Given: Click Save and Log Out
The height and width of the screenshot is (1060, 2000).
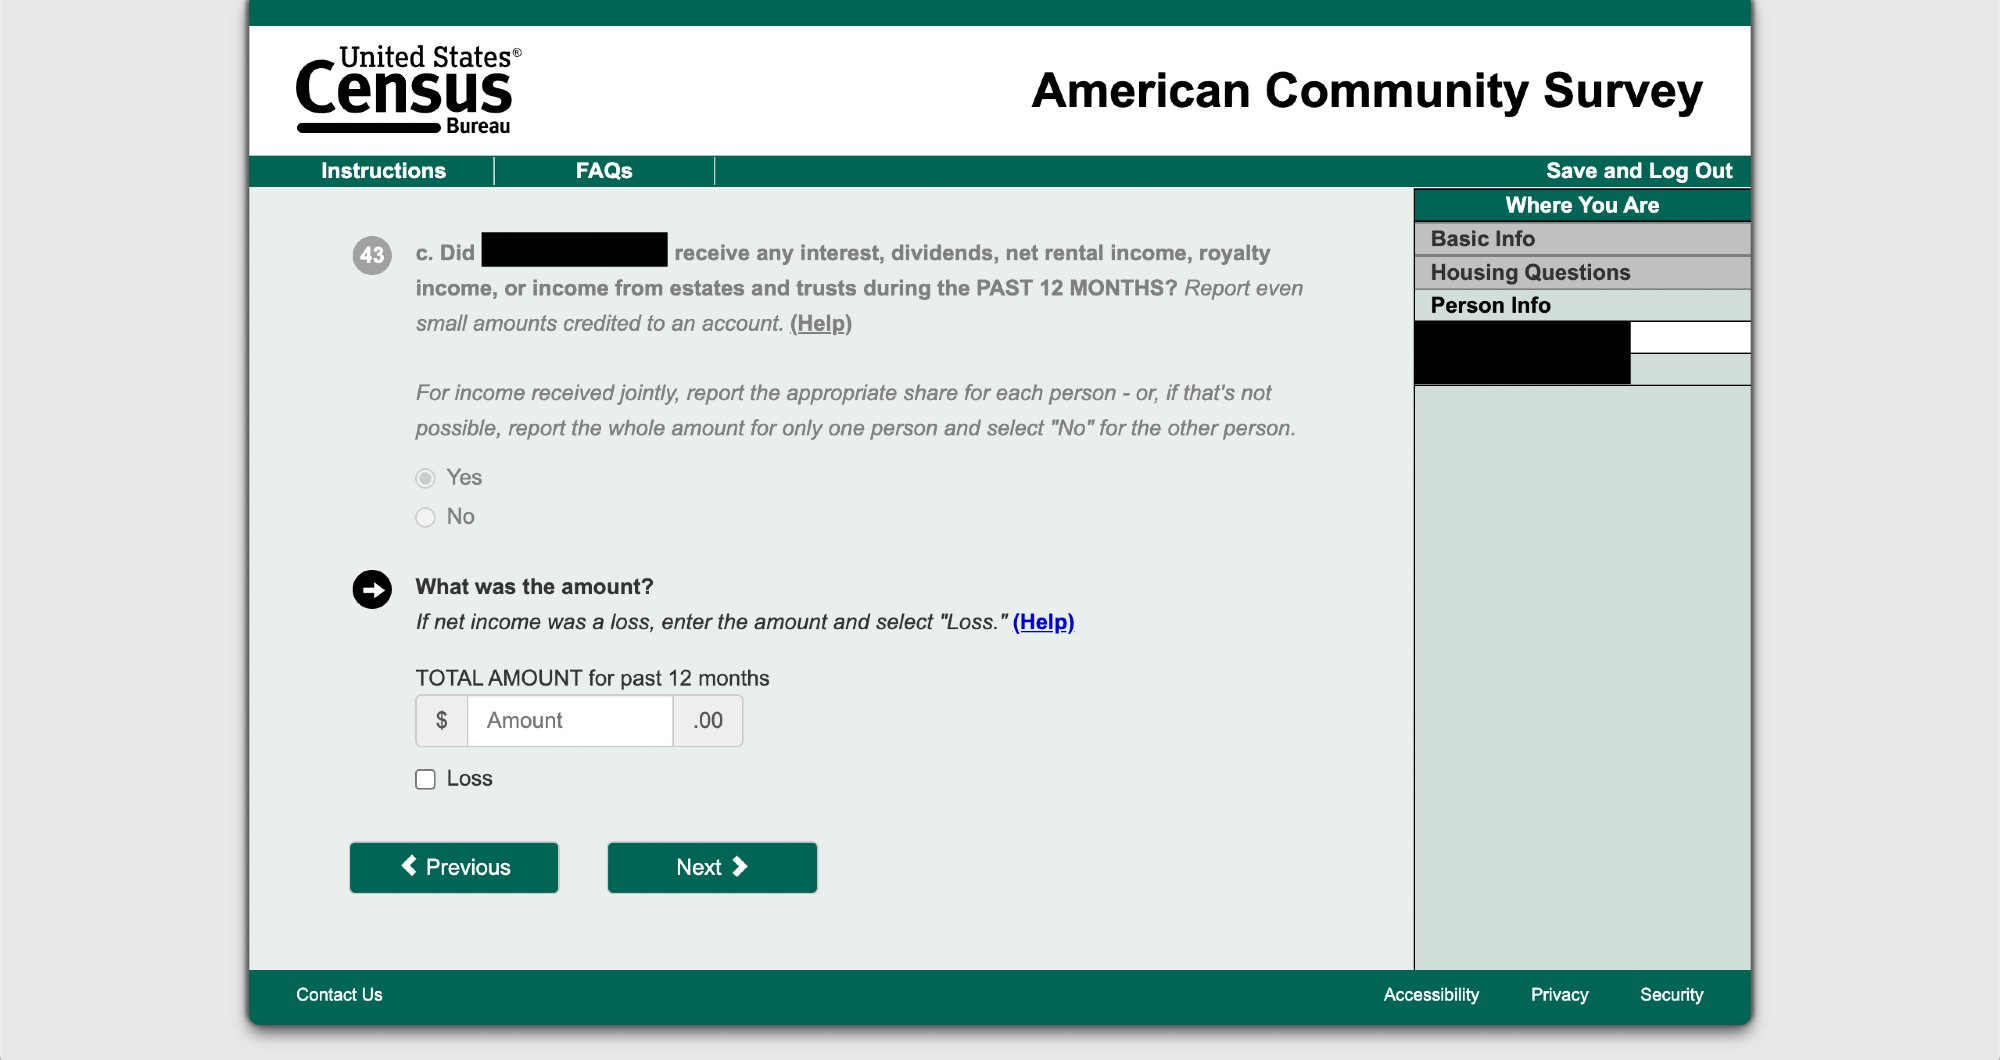Looking at the screenshot, I should point(1638,171).
